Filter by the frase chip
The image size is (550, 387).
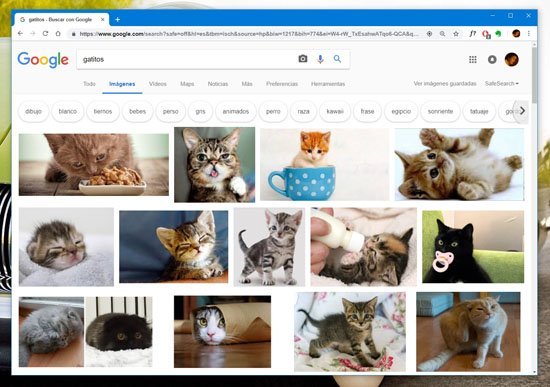(x=367, y=111)
